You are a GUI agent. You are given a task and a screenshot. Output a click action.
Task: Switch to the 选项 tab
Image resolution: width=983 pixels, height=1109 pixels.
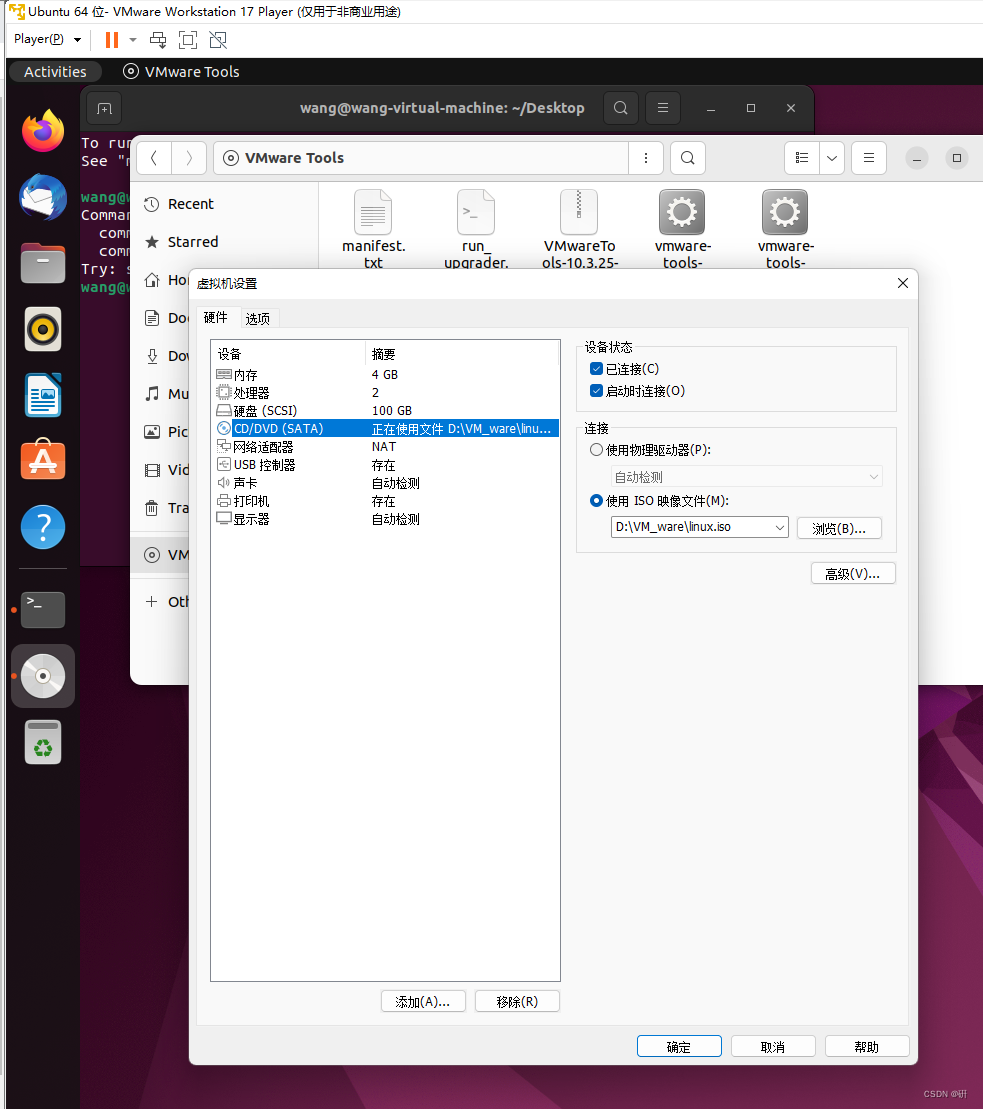pos(257,318)
